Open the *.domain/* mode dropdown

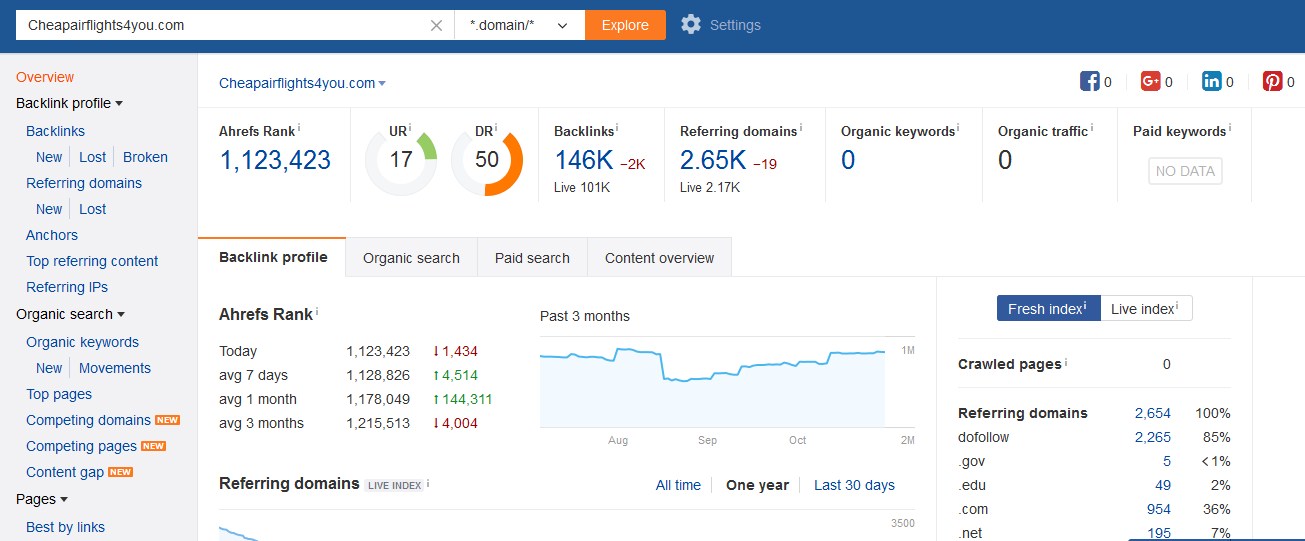519,25
